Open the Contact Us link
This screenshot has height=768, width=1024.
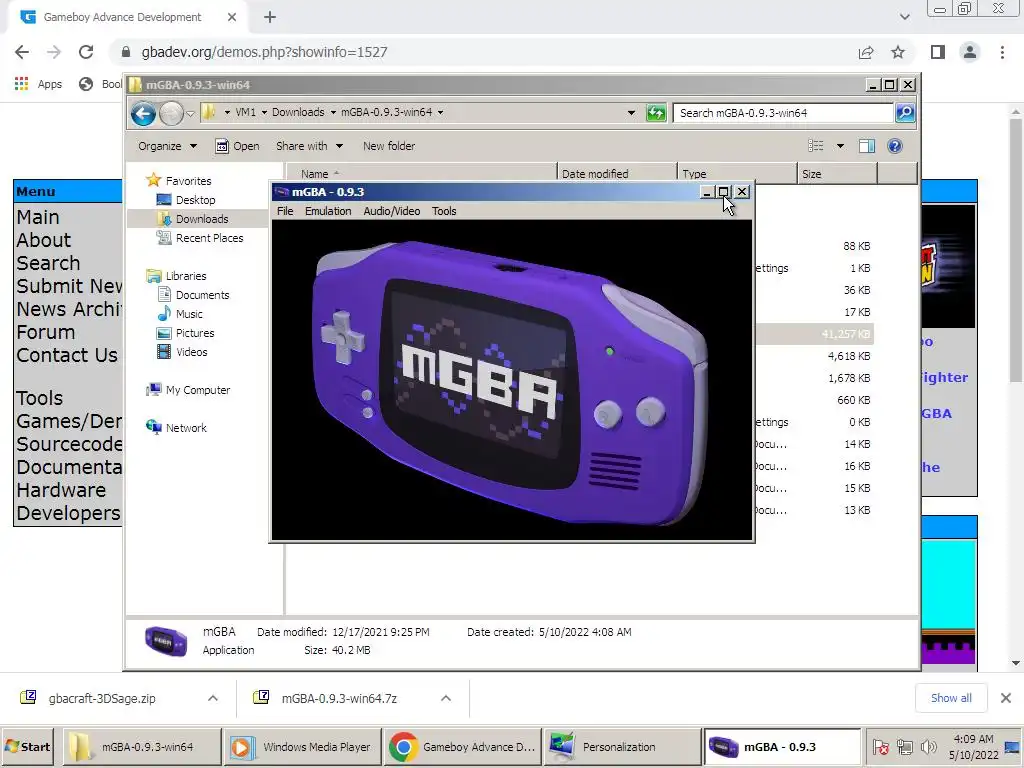(x=67, y=355)
